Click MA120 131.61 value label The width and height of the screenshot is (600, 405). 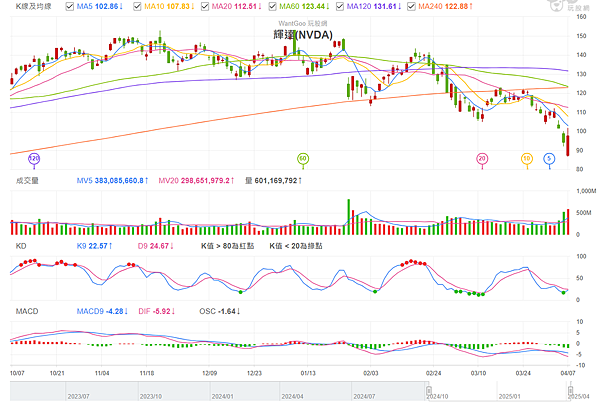pos(374,7)
